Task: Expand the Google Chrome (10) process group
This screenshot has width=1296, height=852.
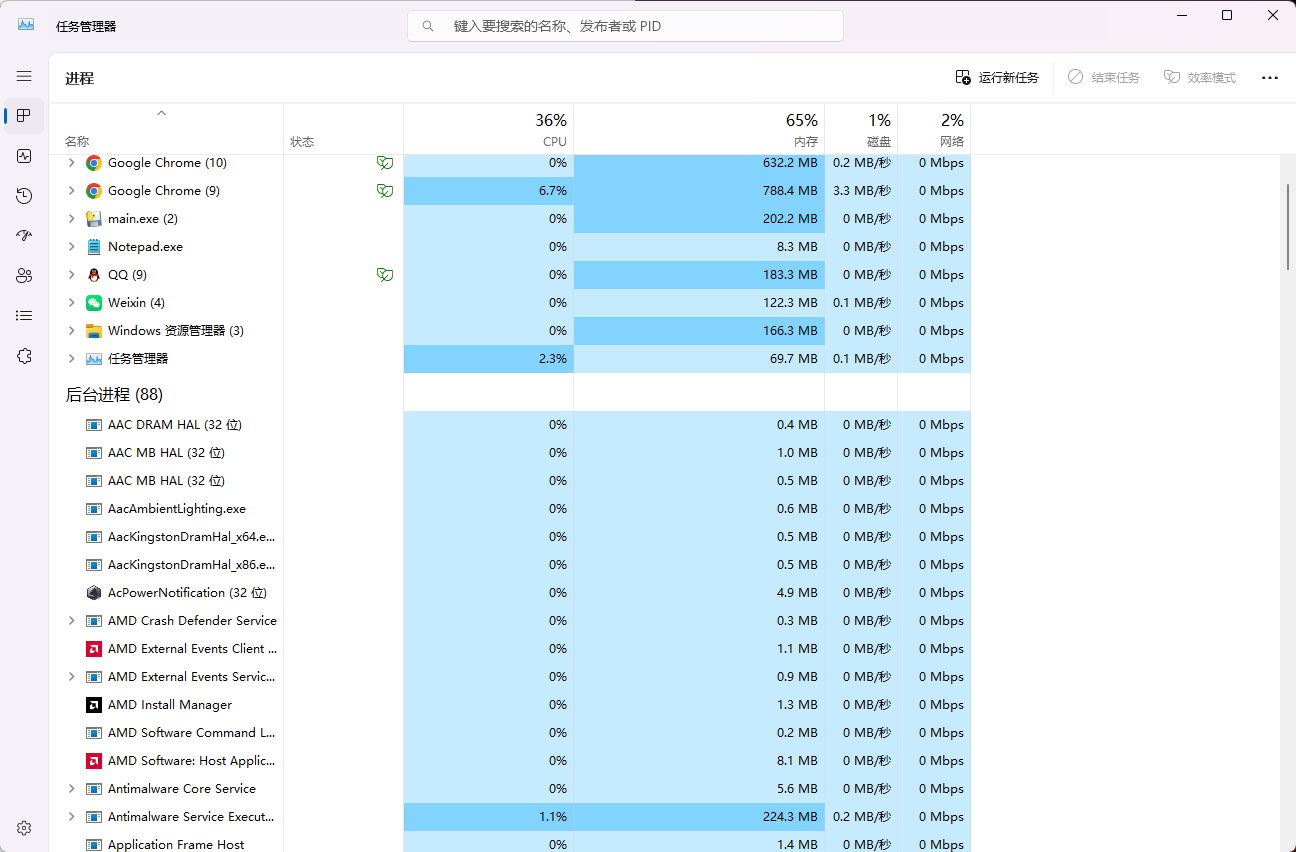Action: (x=71, y=163)
